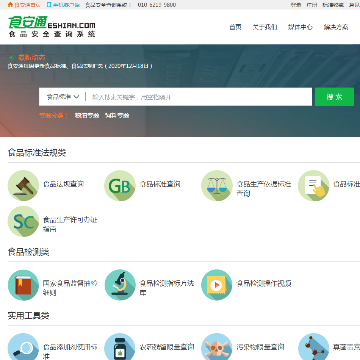This screenshot has height=360, width=360.
Task: Click the 食品检测操作视频 text link
Action: pyautogui.click(x=264, y=284)
